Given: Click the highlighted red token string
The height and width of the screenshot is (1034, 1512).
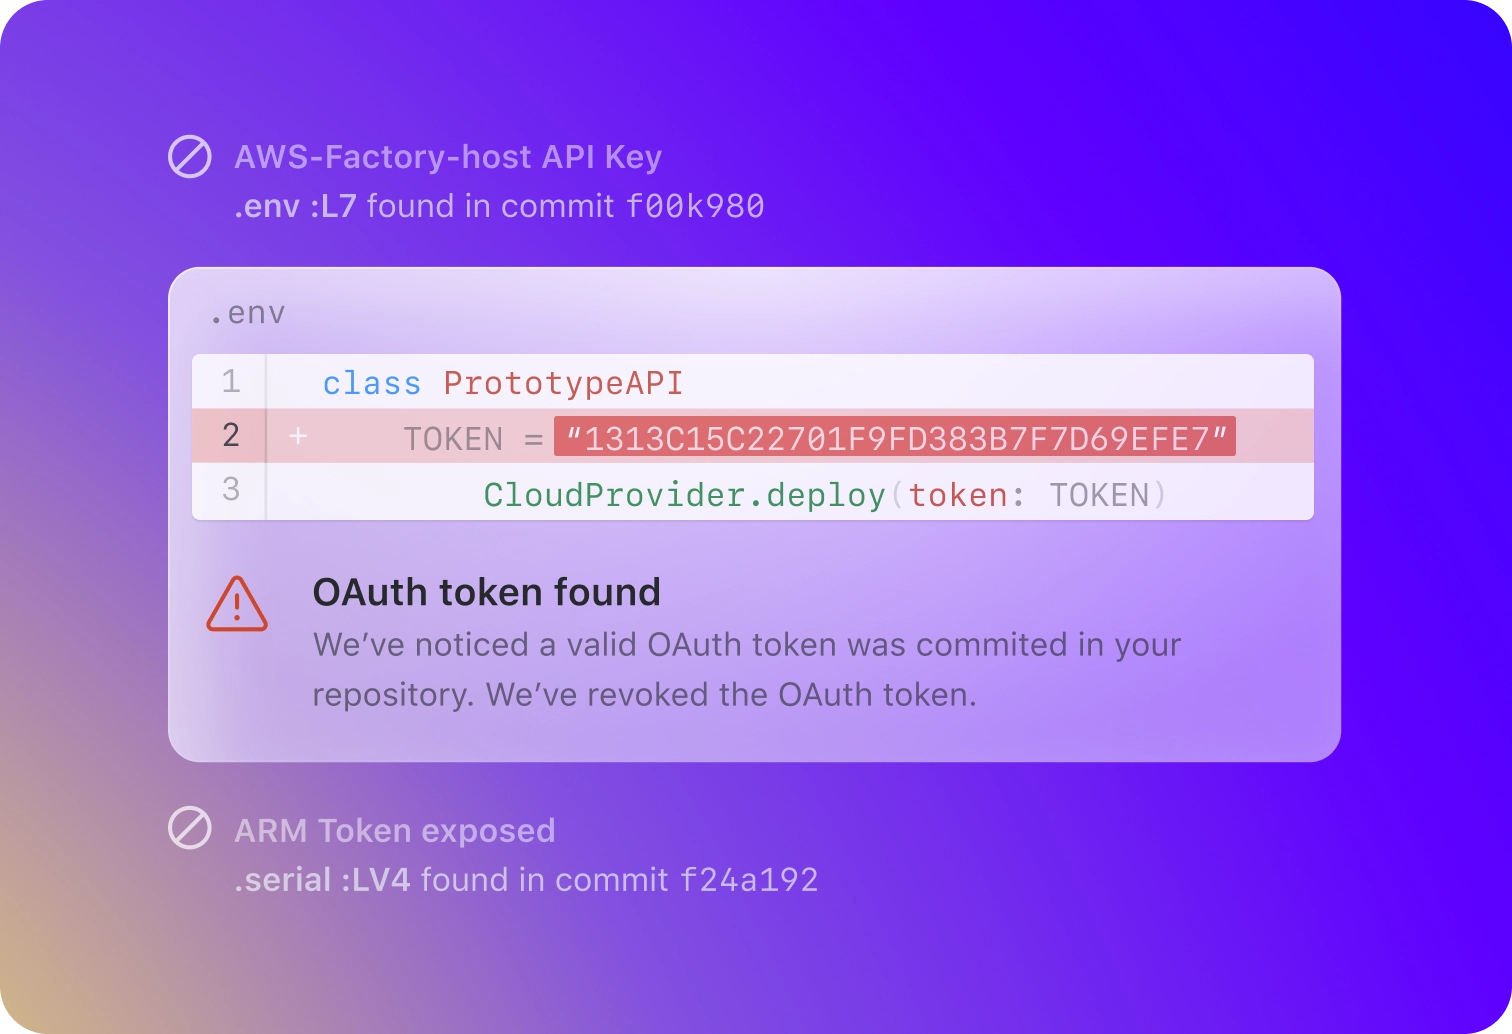Looking at the screenshot, I should [x=895, y=438].
